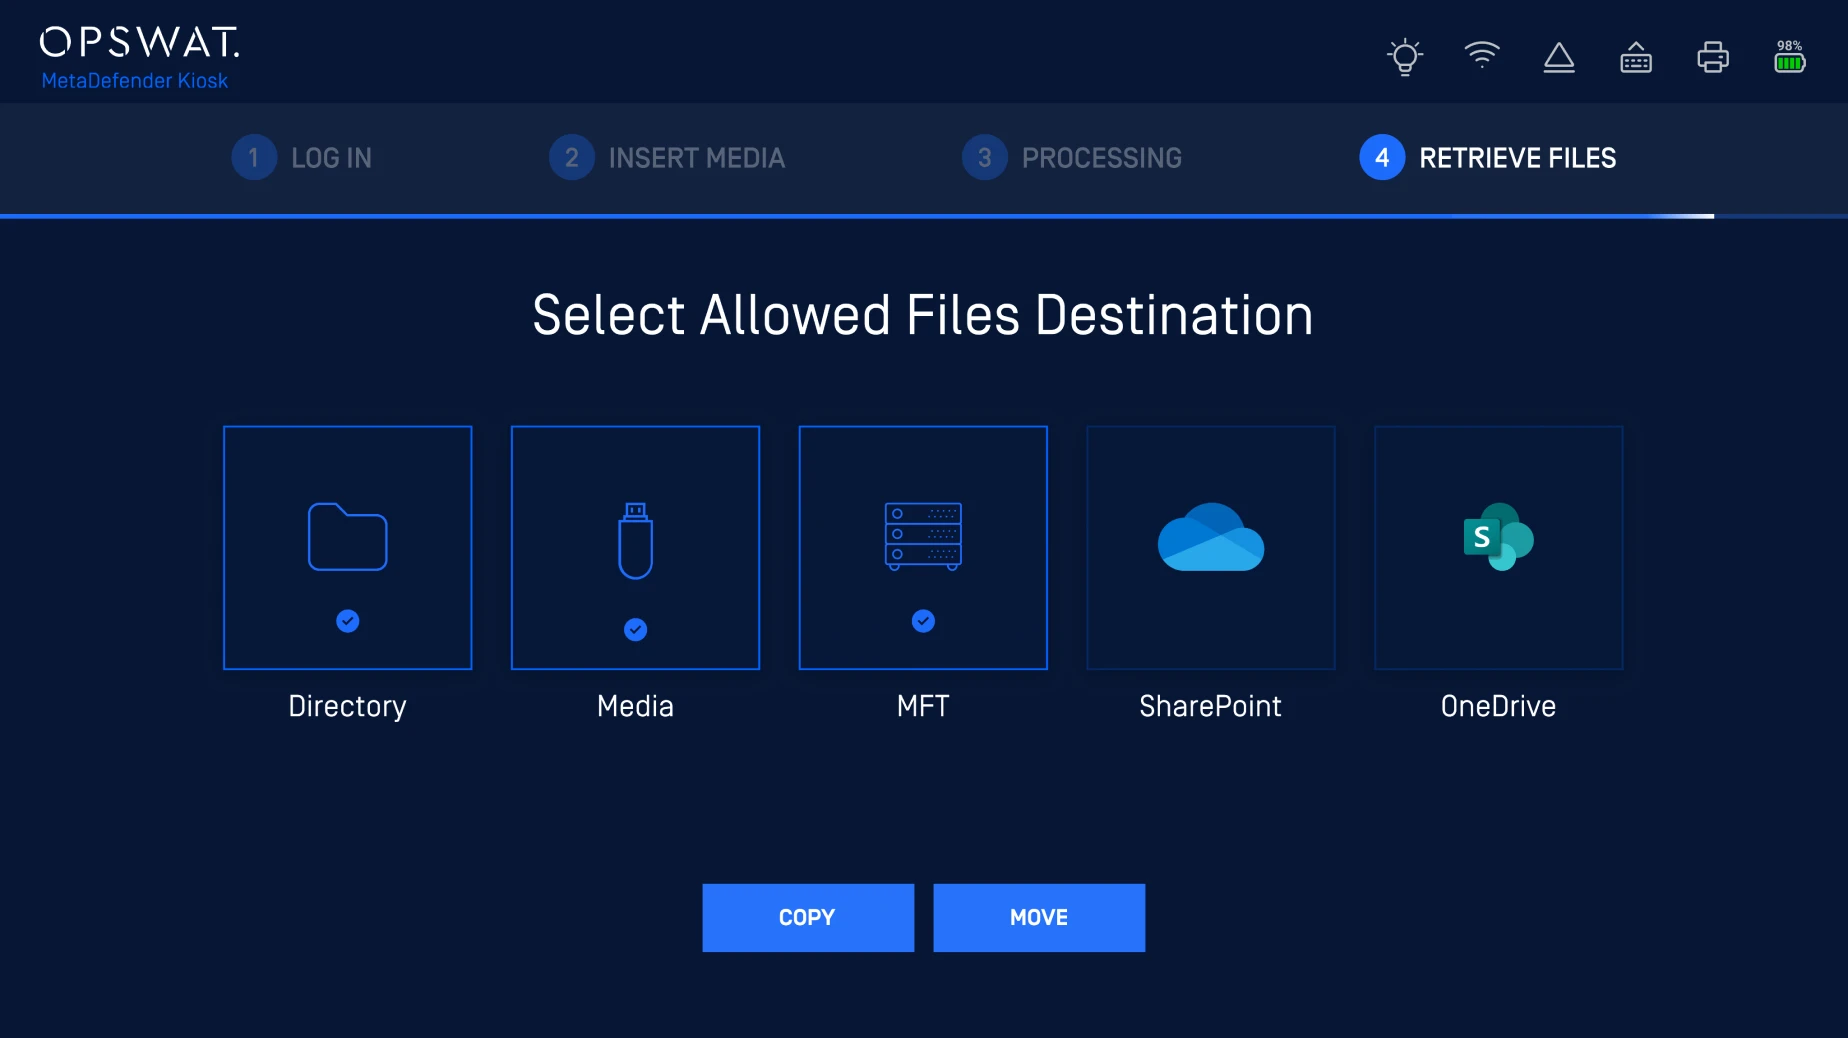Select the green S logo tile
1848x1038 pixels.
pyautogui.click(x=1498, y=538)
